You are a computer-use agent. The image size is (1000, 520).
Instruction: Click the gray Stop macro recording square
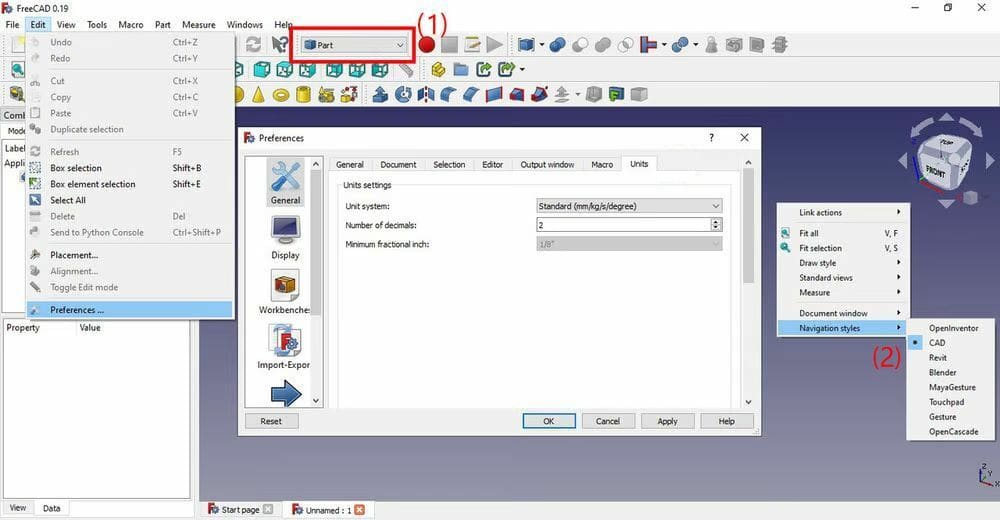pos(450,45)
